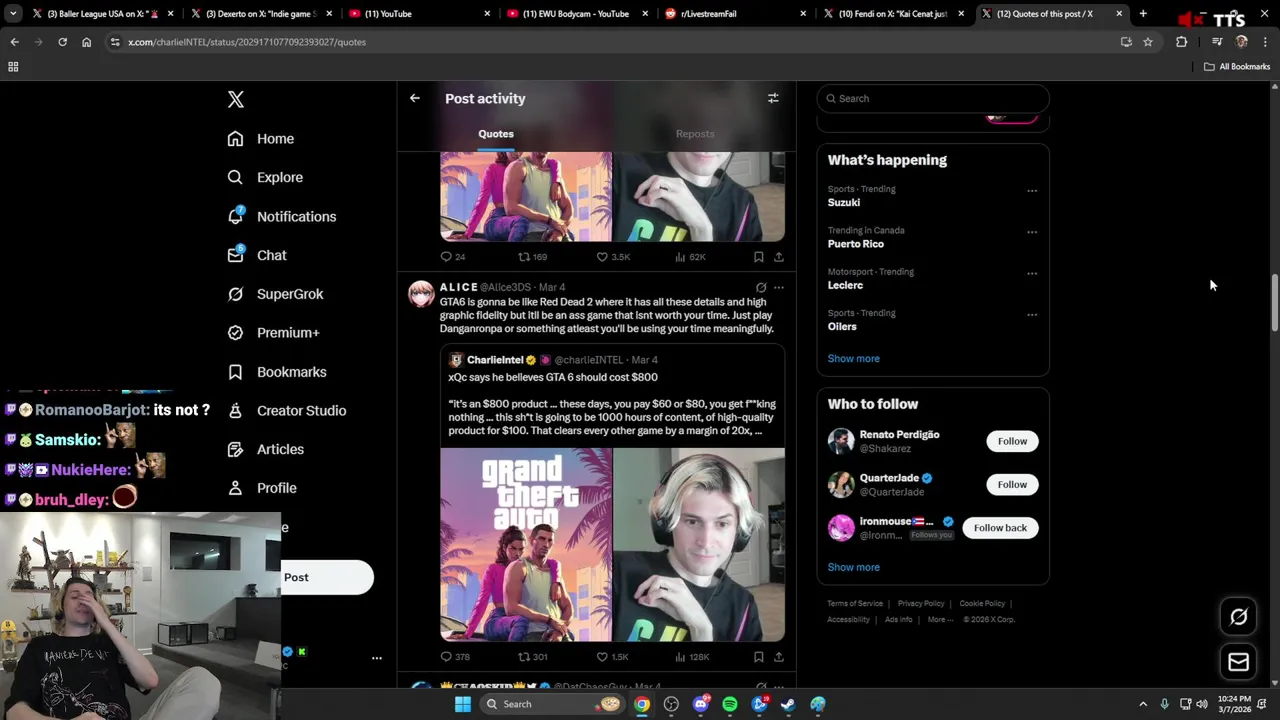Open view stats showing 62K
Screen dimensions: 1280x720
tap(681, 257)
